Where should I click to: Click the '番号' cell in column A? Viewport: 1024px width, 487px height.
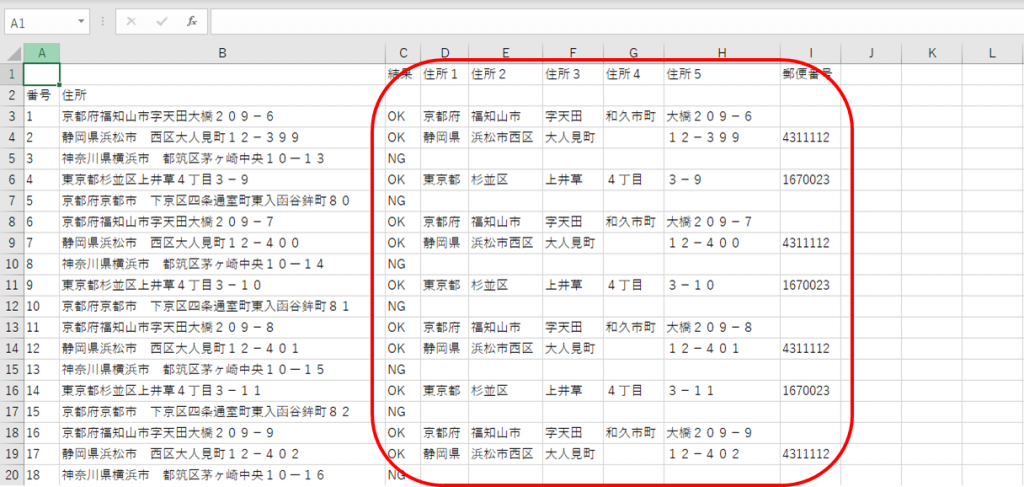click(x=42, y=95)
